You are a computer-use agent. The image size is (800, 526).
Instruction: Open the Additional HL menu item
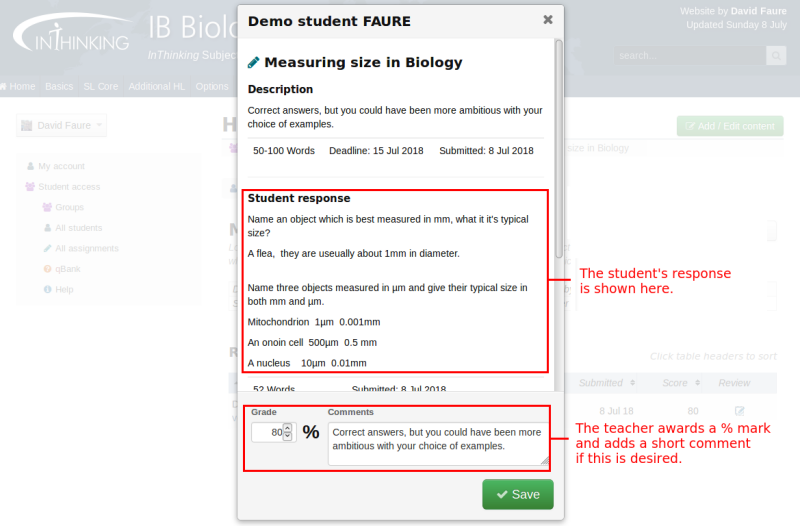[x=157, y=87]
